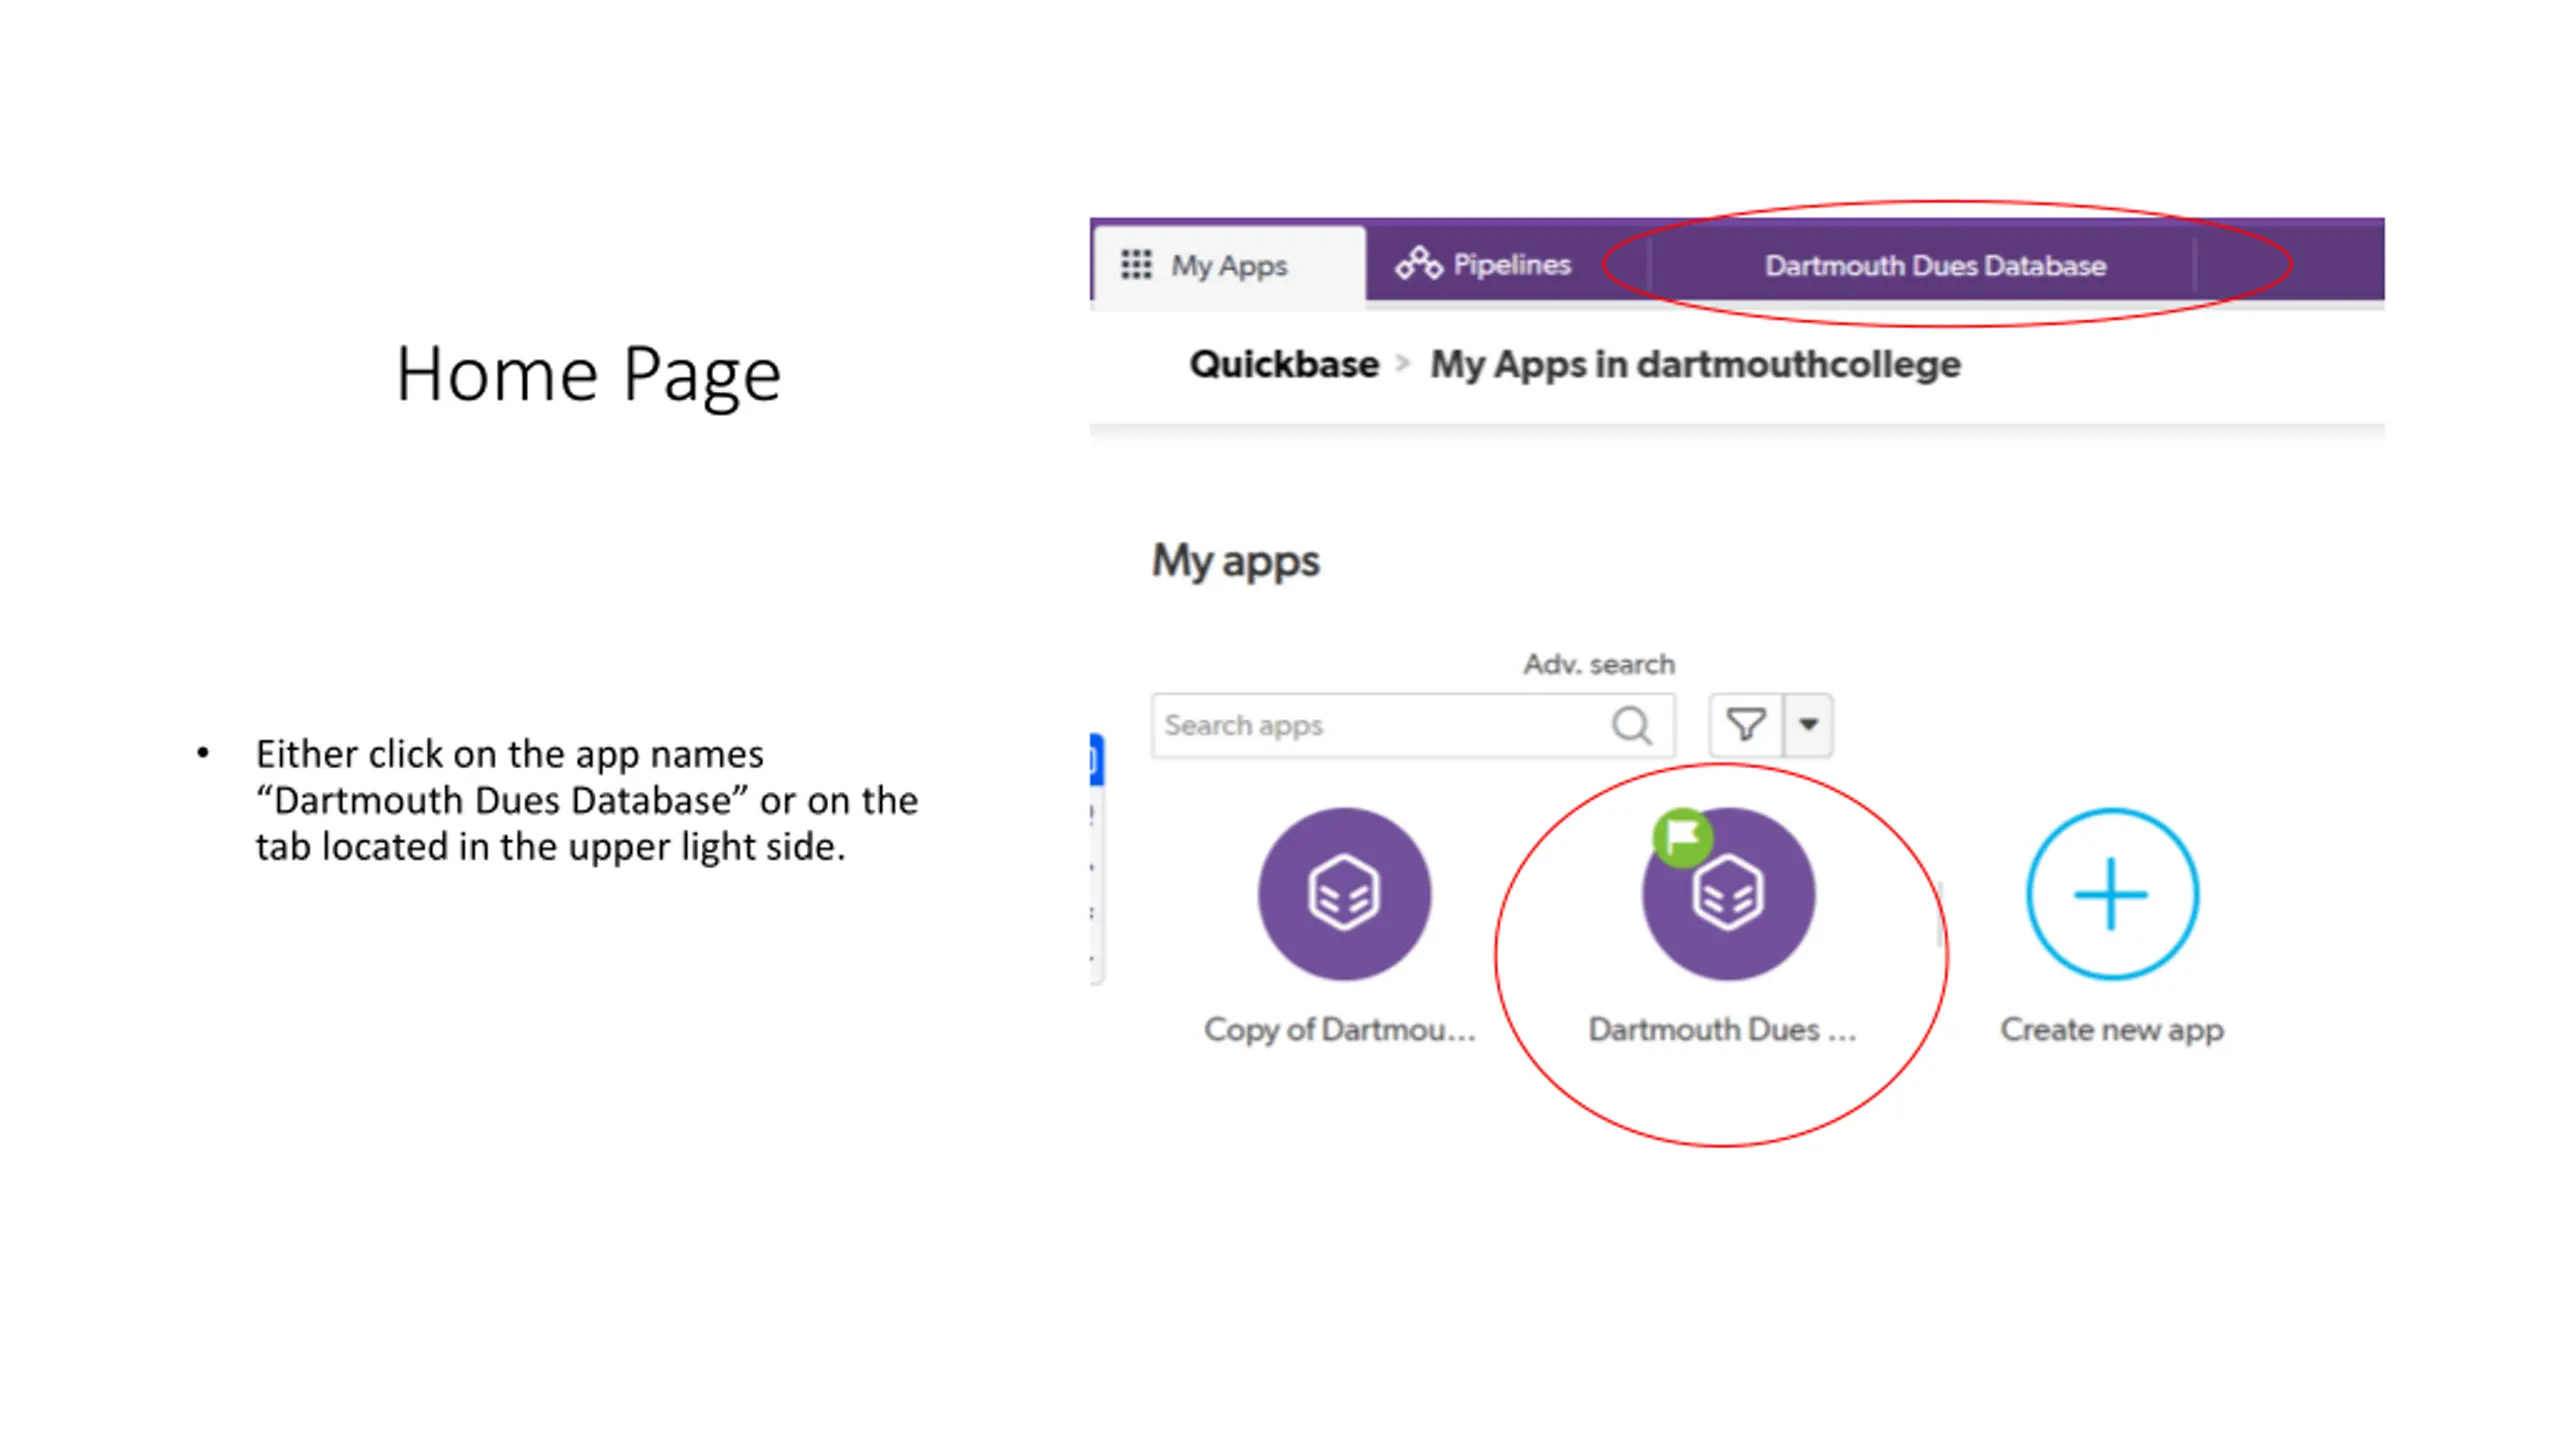Open the Adv. search link
Viewport: 2560px width, 1440px height.
(x=1599, y=664)
